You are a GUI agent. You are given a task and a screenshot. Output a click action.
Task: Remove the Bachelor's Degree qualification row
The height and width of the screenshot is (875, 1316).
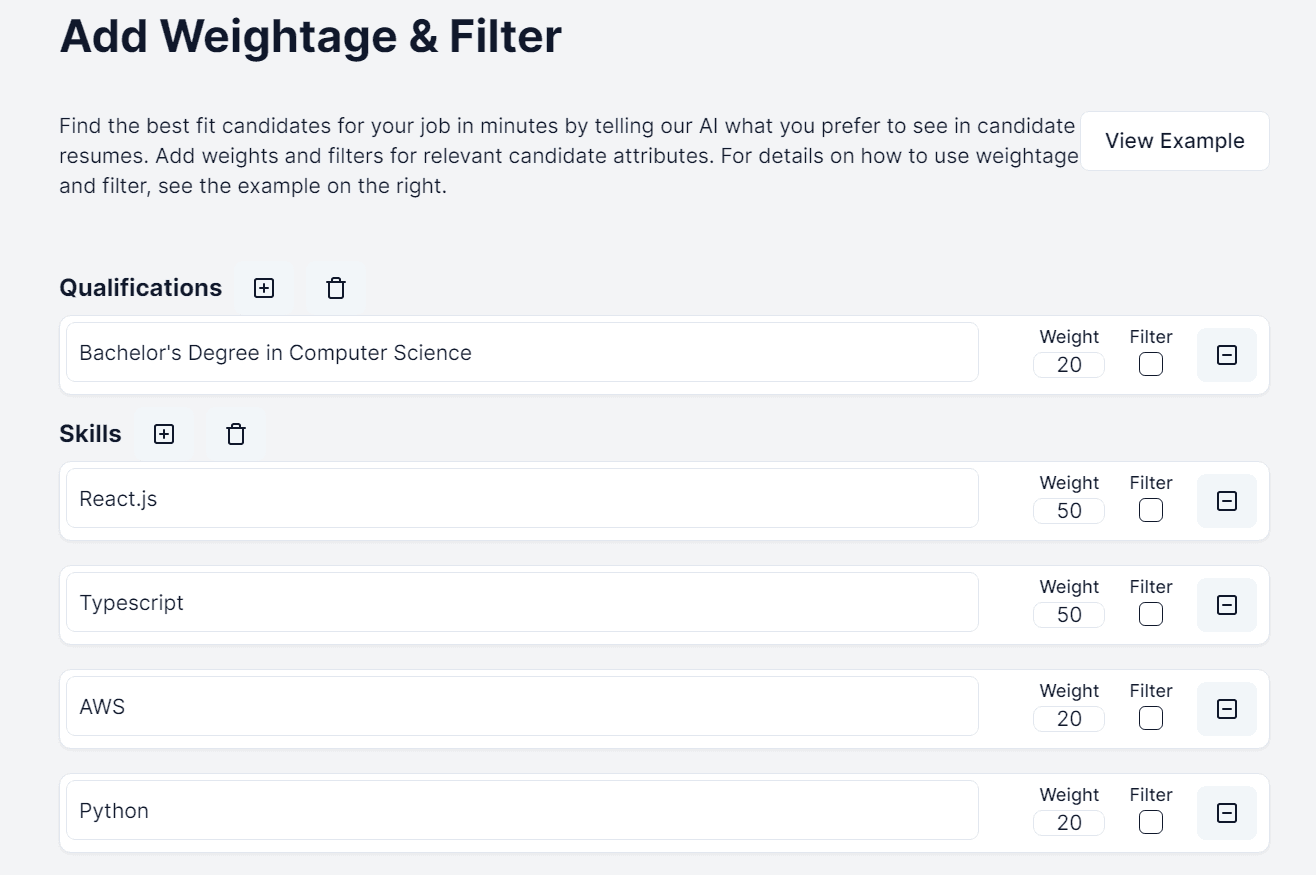point(1226,355)
